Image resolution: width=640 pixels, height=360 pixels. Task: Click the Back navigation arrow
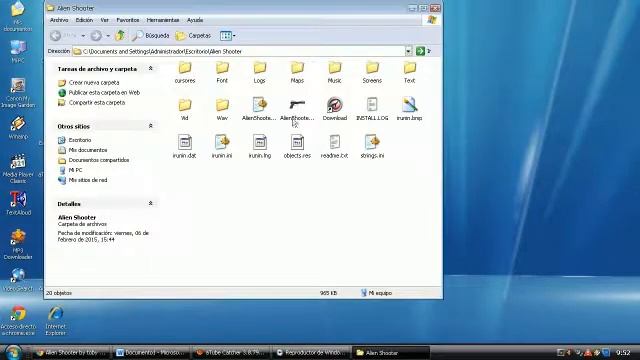tap(56, 36)
